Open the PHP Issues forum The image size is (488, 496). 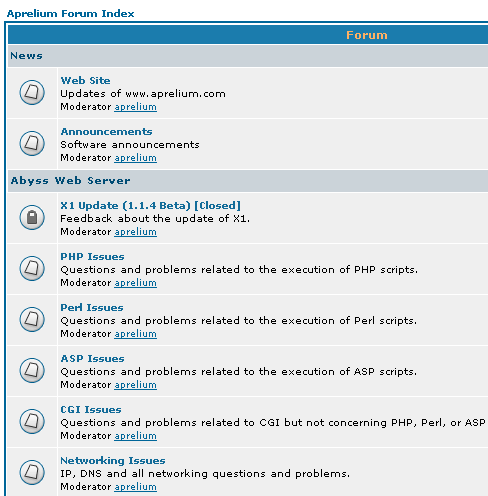(x=92, y=257)
